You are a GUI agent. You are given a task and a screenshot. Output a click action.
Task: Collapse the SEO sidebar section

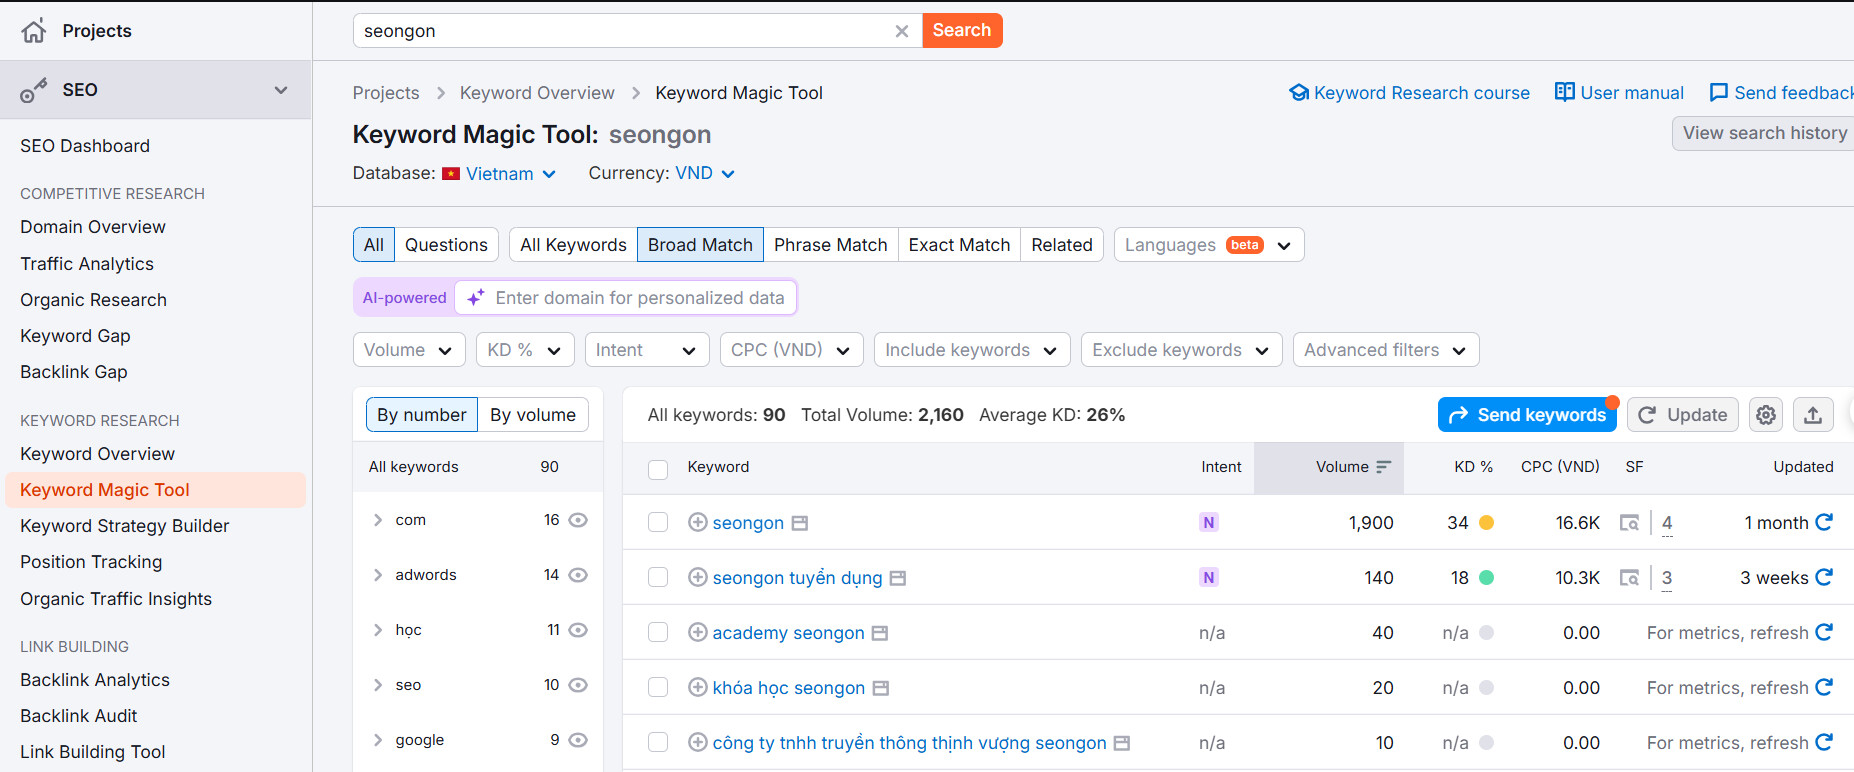[x=281, y=90]
